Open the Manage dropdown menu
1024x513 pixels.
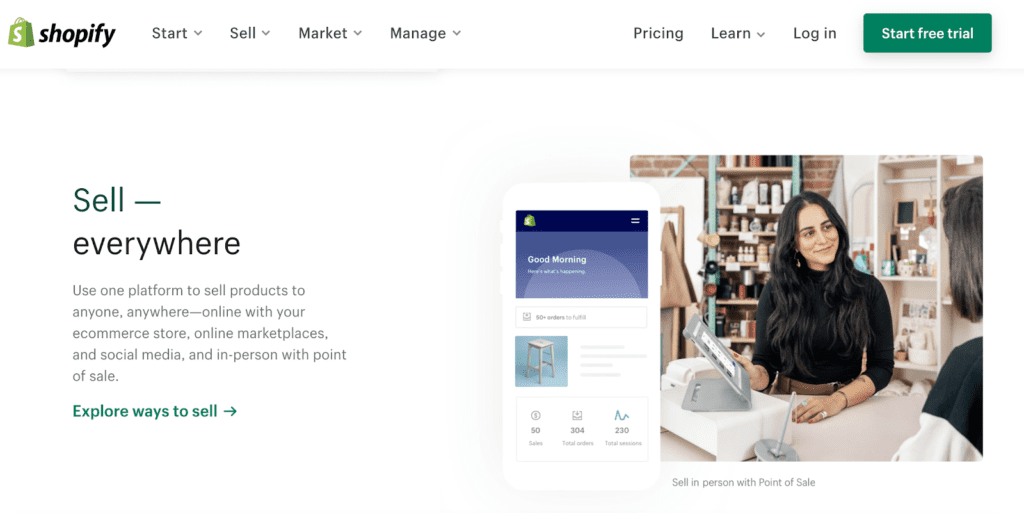point(425,33)
